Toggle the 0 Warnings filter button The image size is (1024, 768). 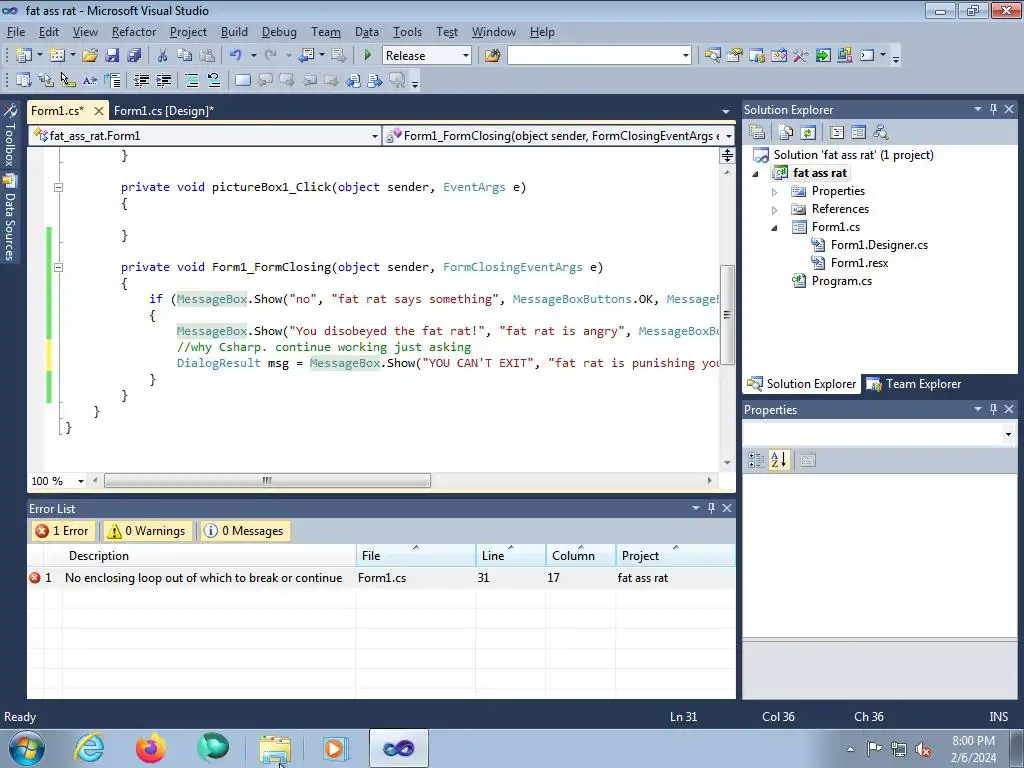pyautogui.click(x=146, y=531)
